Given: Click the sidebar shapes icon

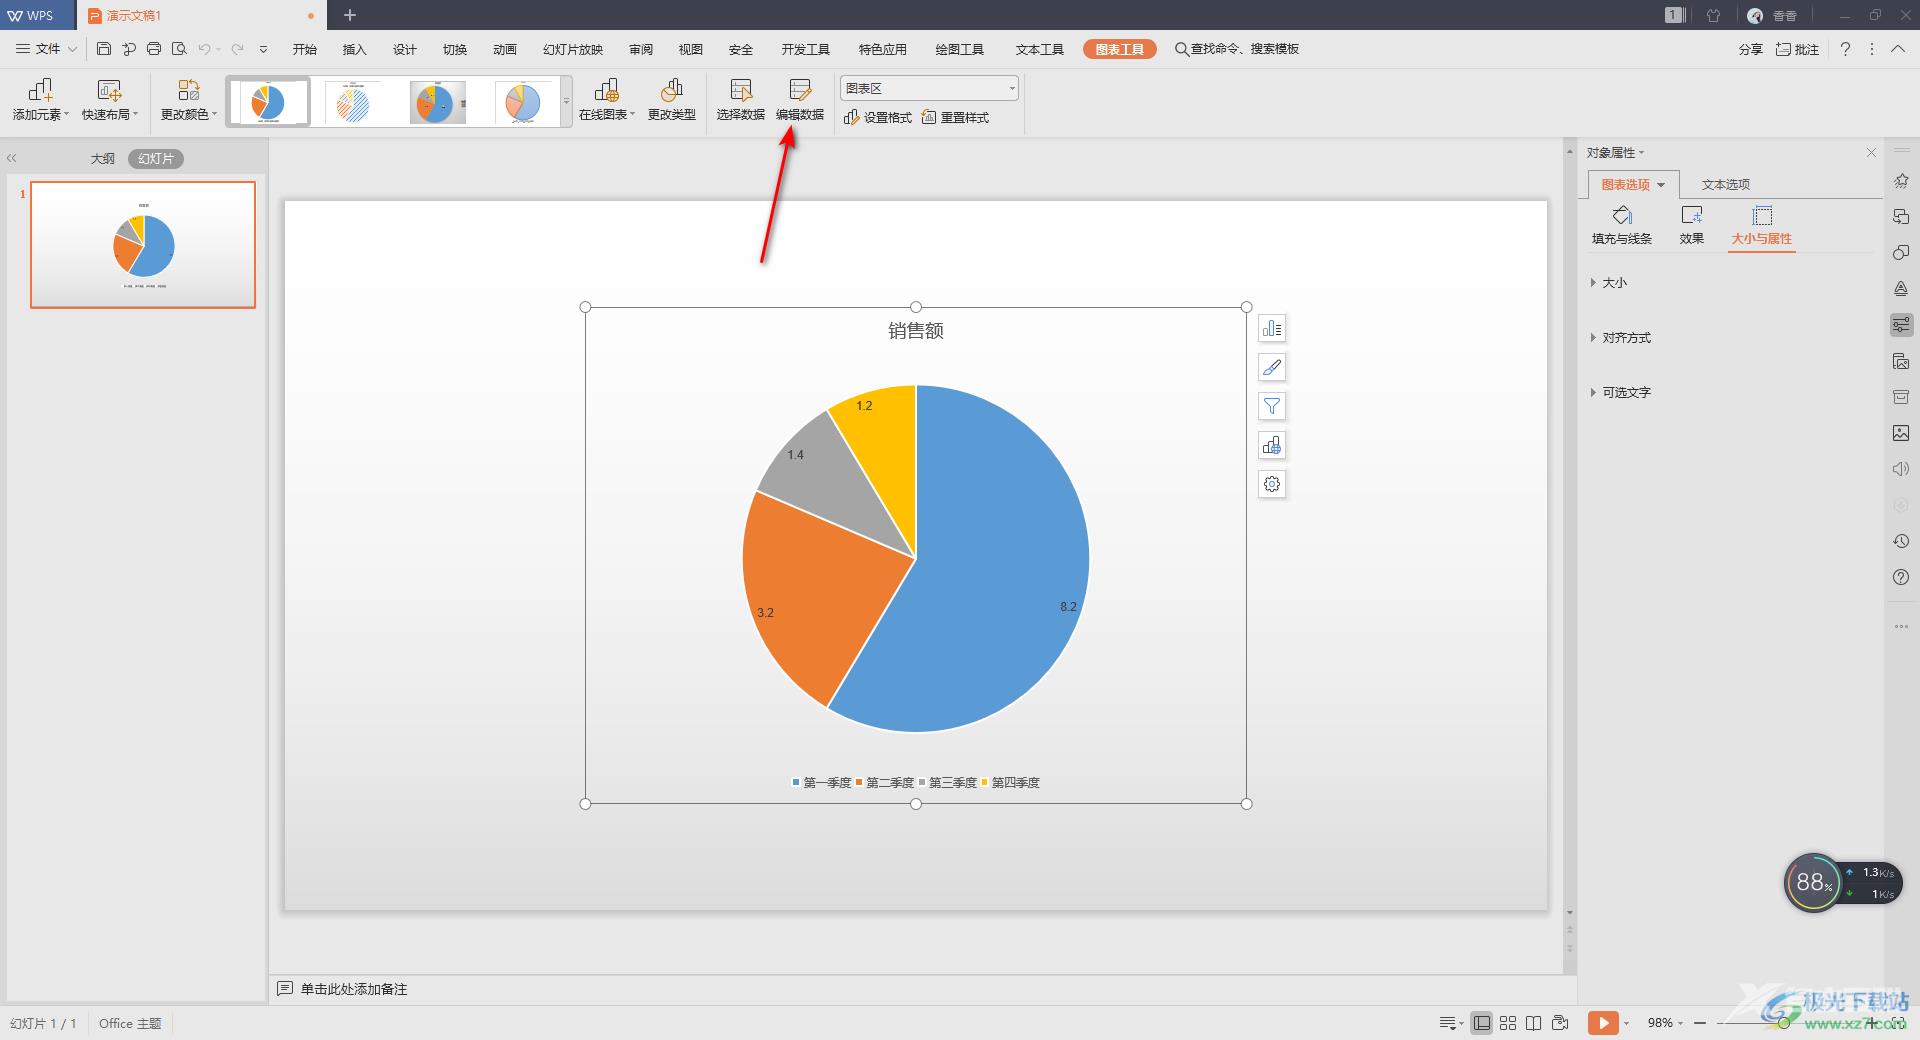Looking at the screenshot, I should (x=1901, y=252).
